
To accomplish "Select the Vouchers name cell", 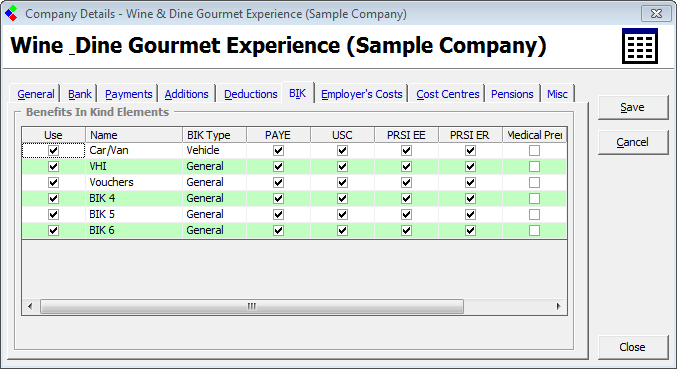I will [134, 183].
